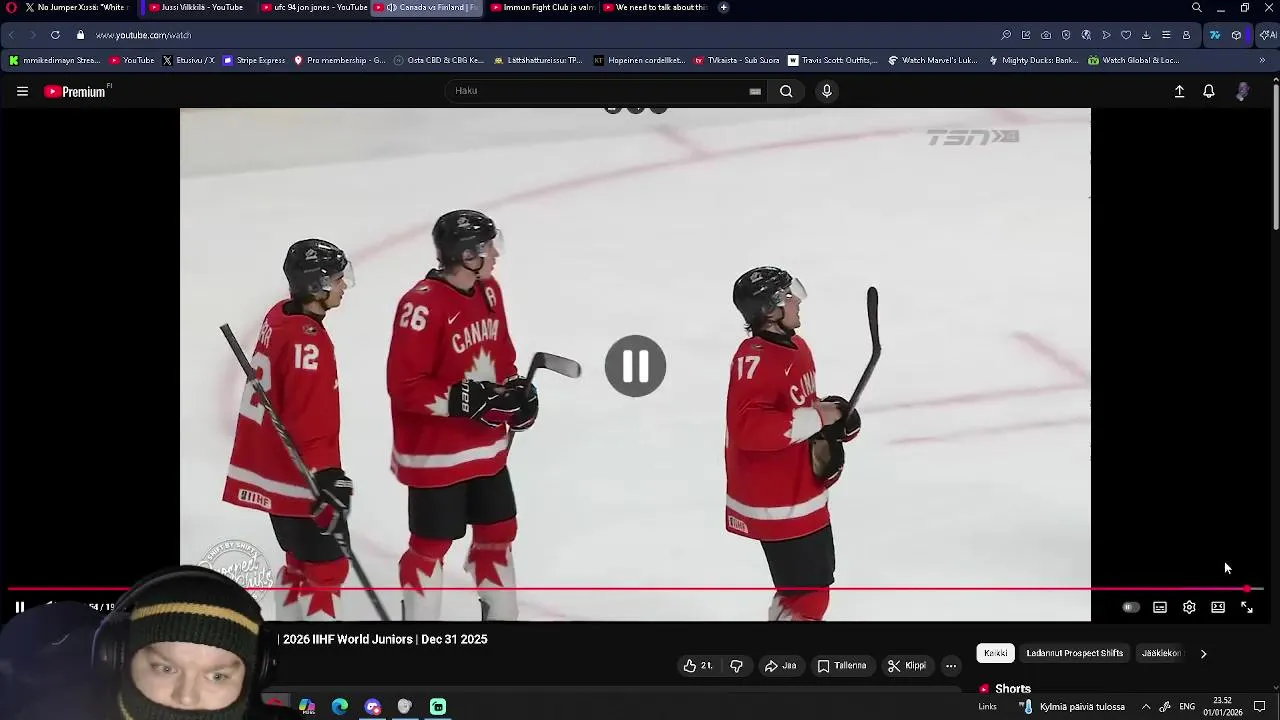Open the camera snapshot icon in address toolbar

(x=1046, y=35)
